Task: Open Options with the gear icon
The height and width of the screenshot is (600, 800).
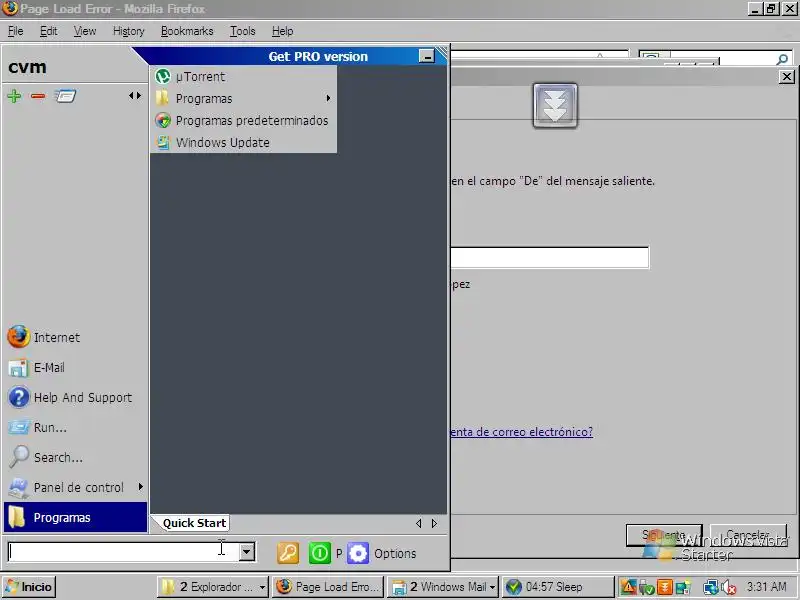Action: tap(382, 554)
